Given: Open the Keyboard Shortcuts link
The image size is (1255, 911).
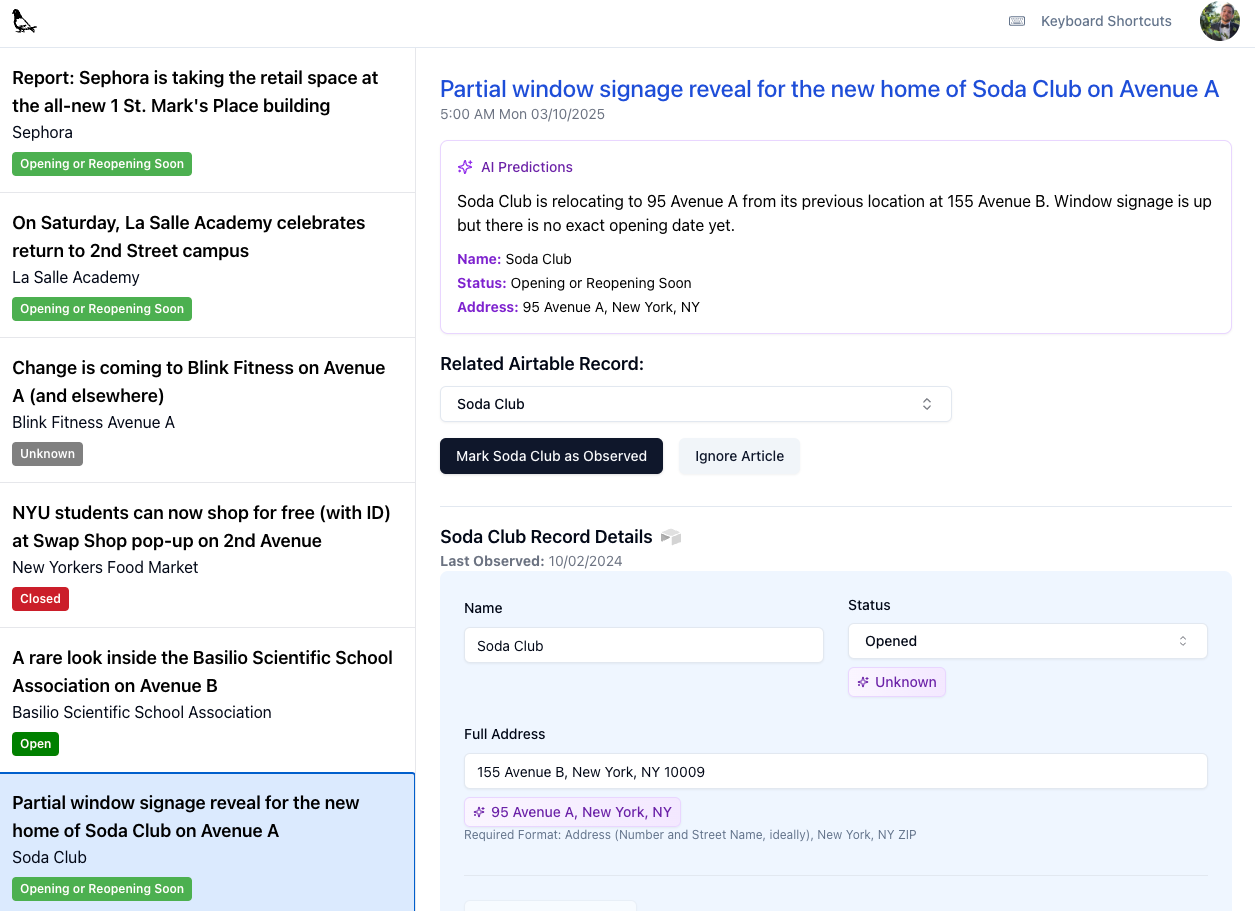Looking at the screenshot, I should click(1106, 21).
